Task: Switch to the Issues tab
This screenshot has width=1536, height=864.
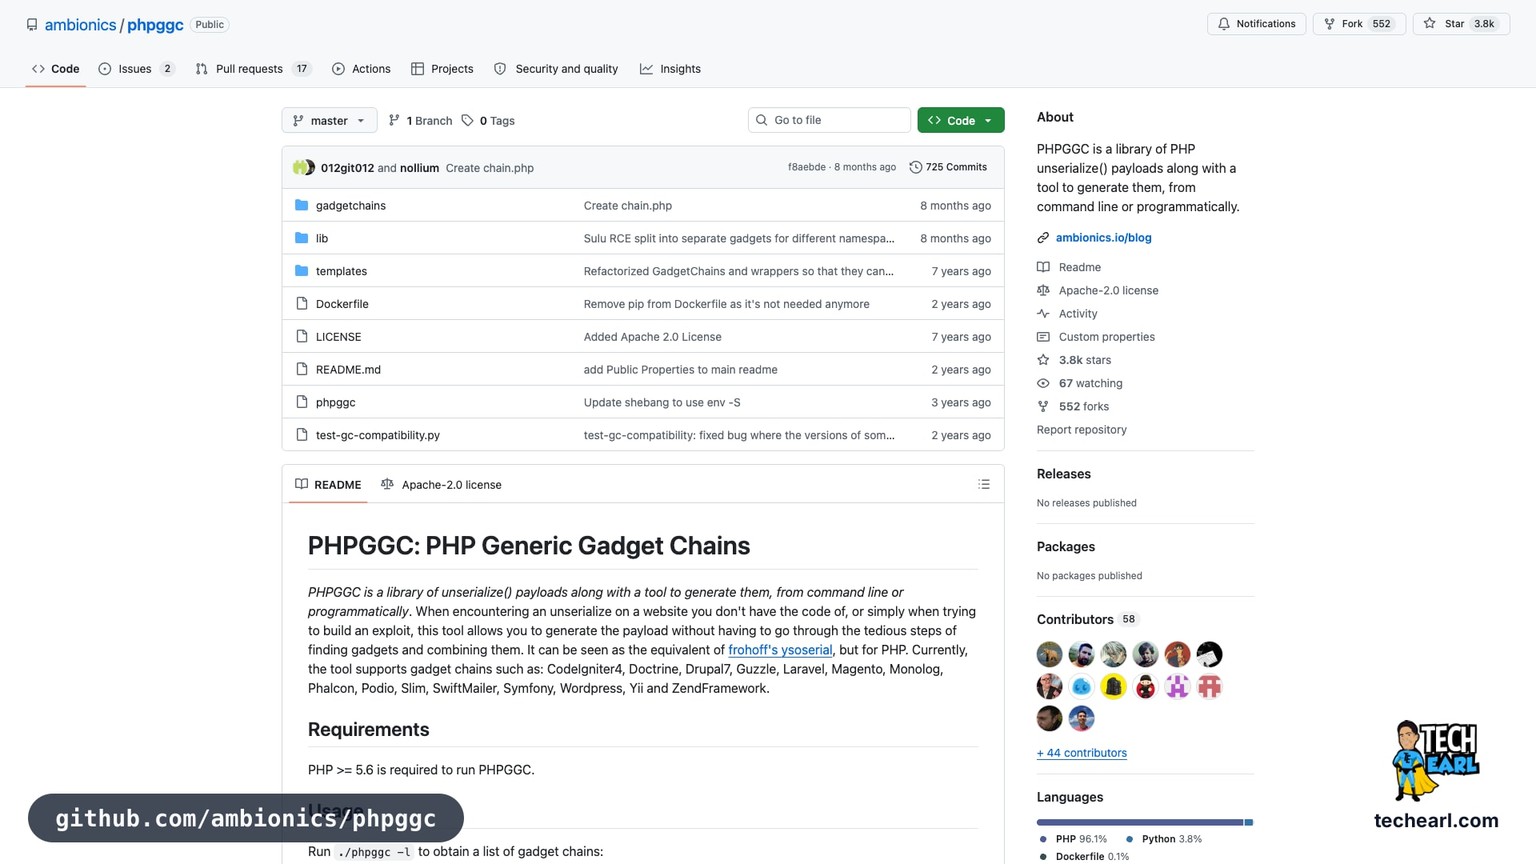Action: (x=136, y=69)
